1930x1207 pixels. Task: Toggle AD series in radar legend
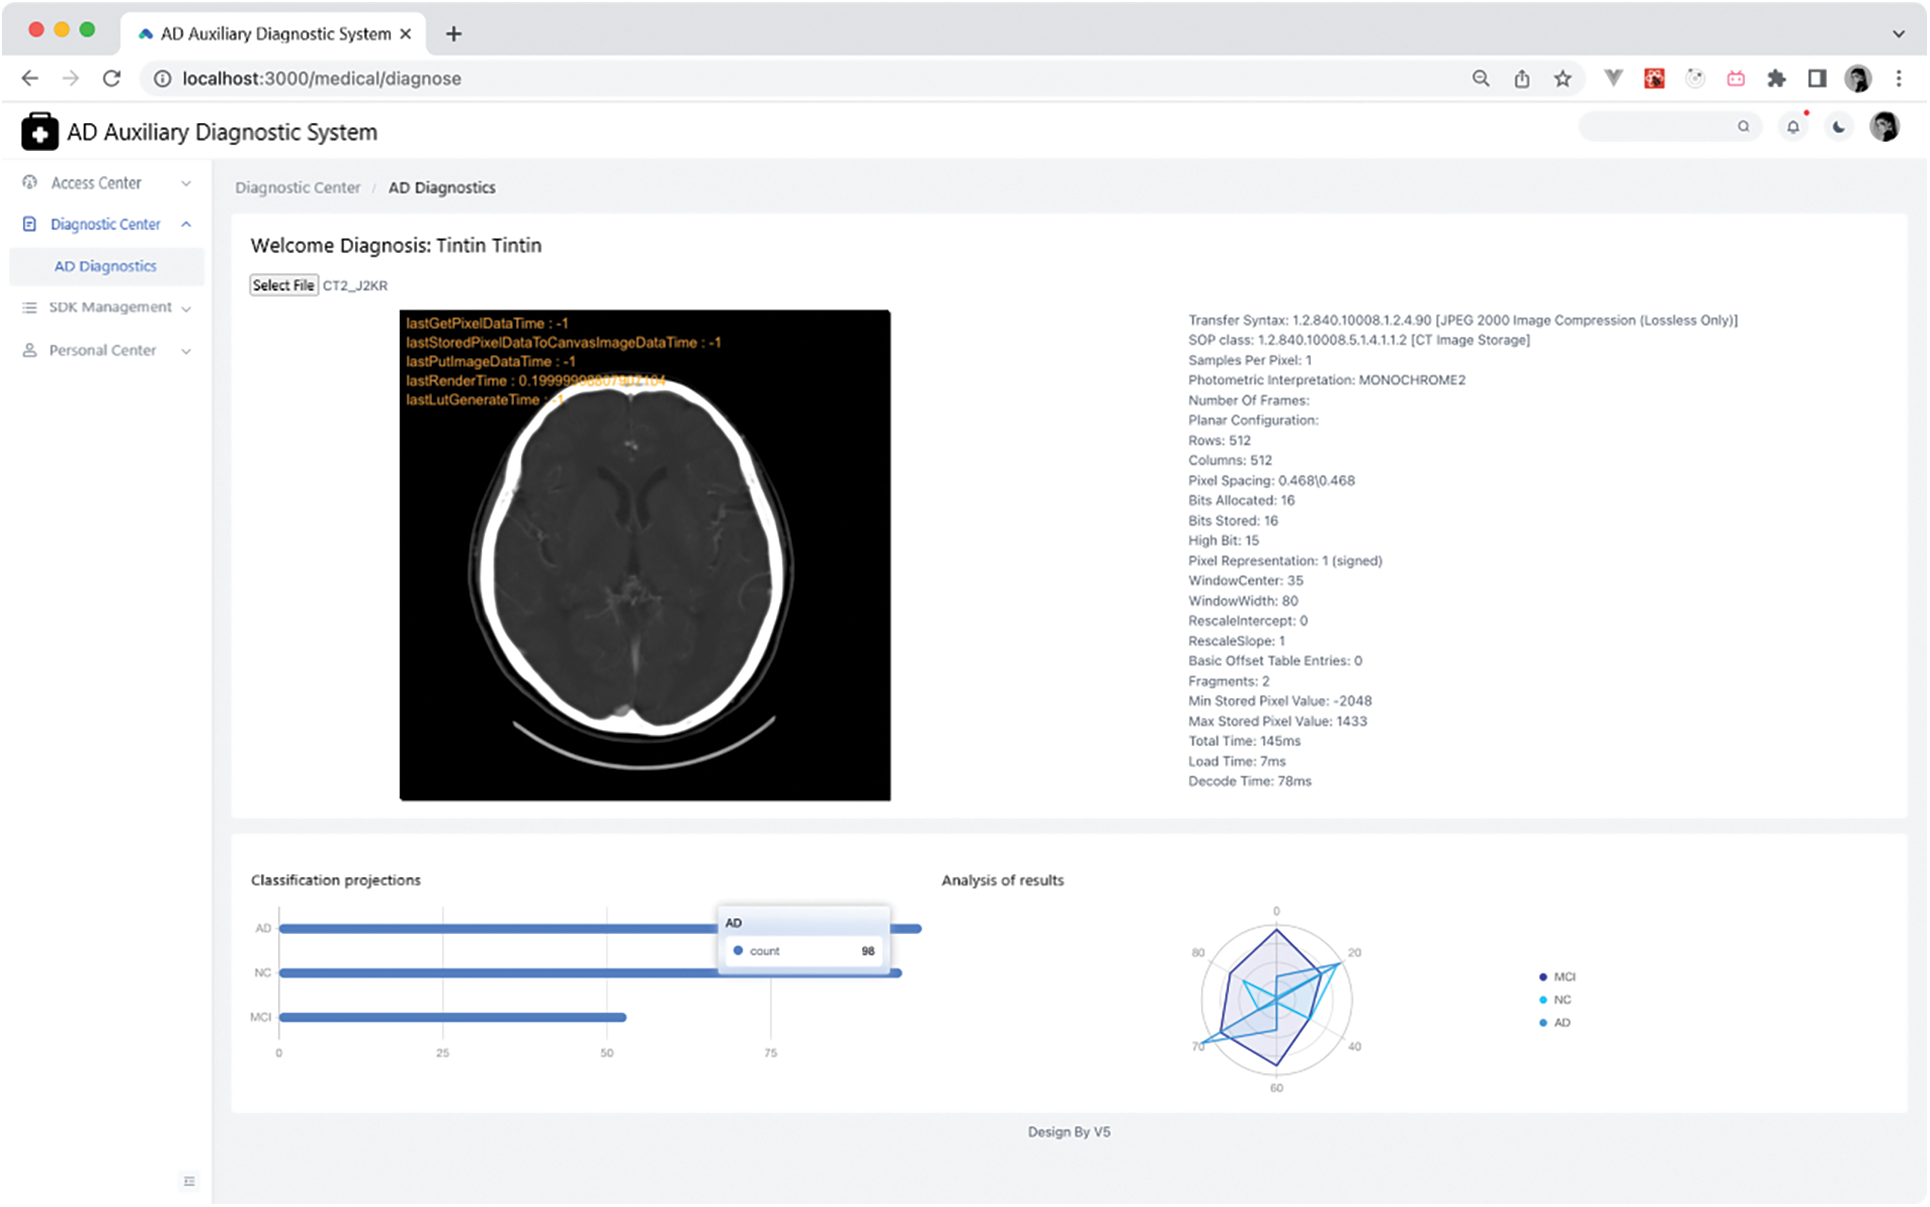[1556, 1023]
